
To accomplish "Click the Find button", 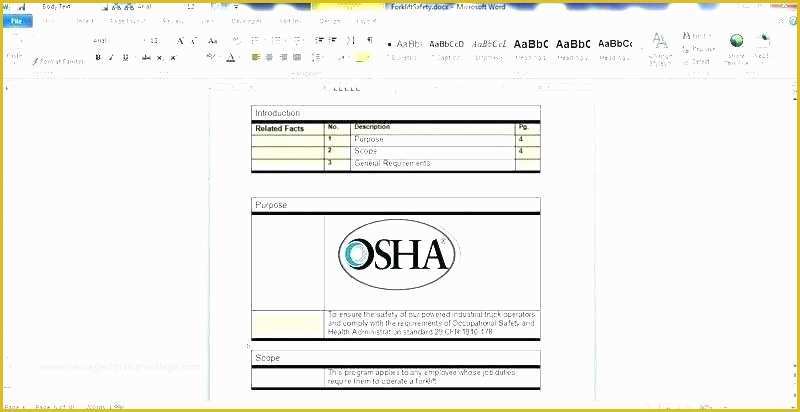I will pyautogui.click(x=697, y=36).
